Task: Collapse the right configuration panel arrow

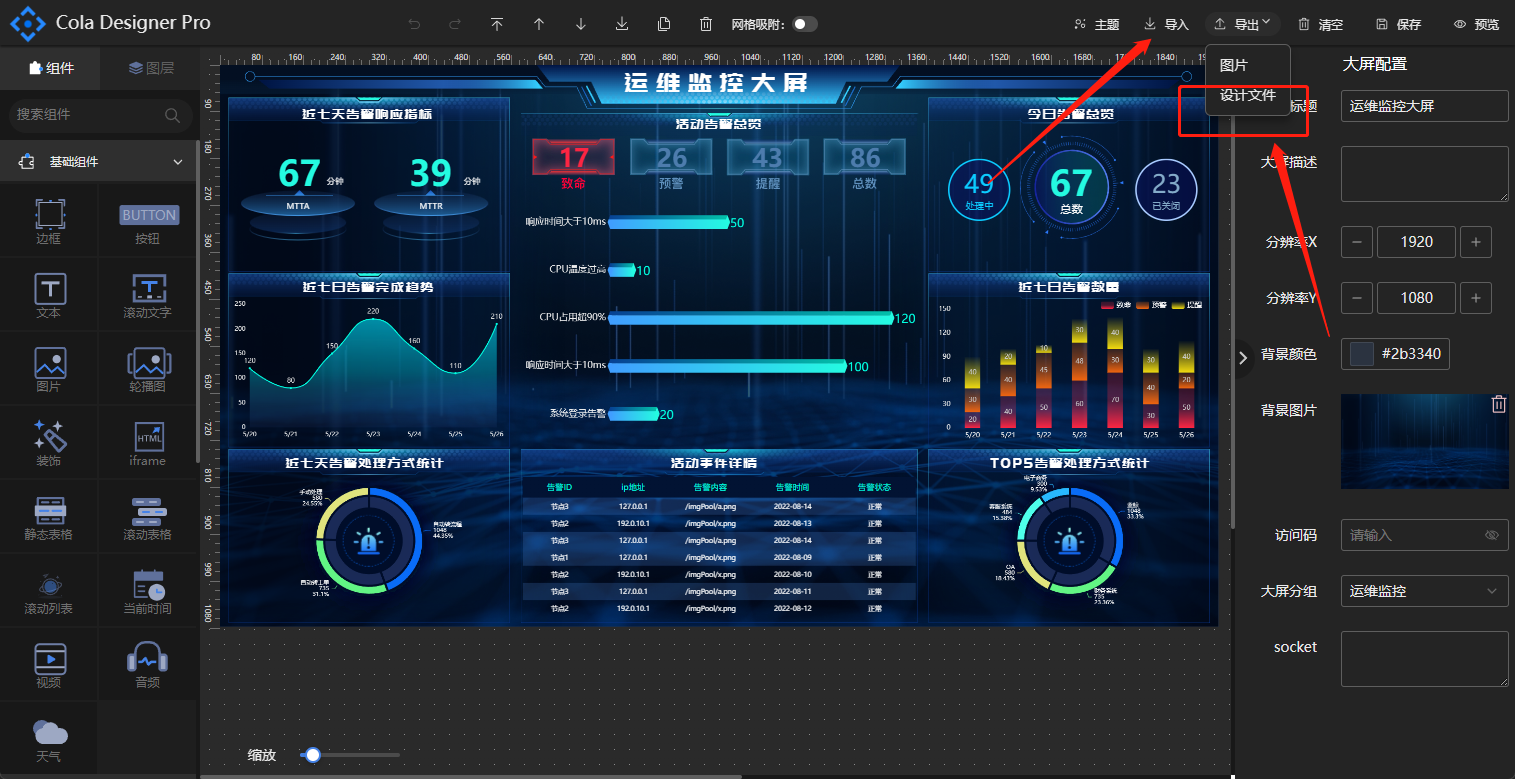Action: tap(1243, 357)
